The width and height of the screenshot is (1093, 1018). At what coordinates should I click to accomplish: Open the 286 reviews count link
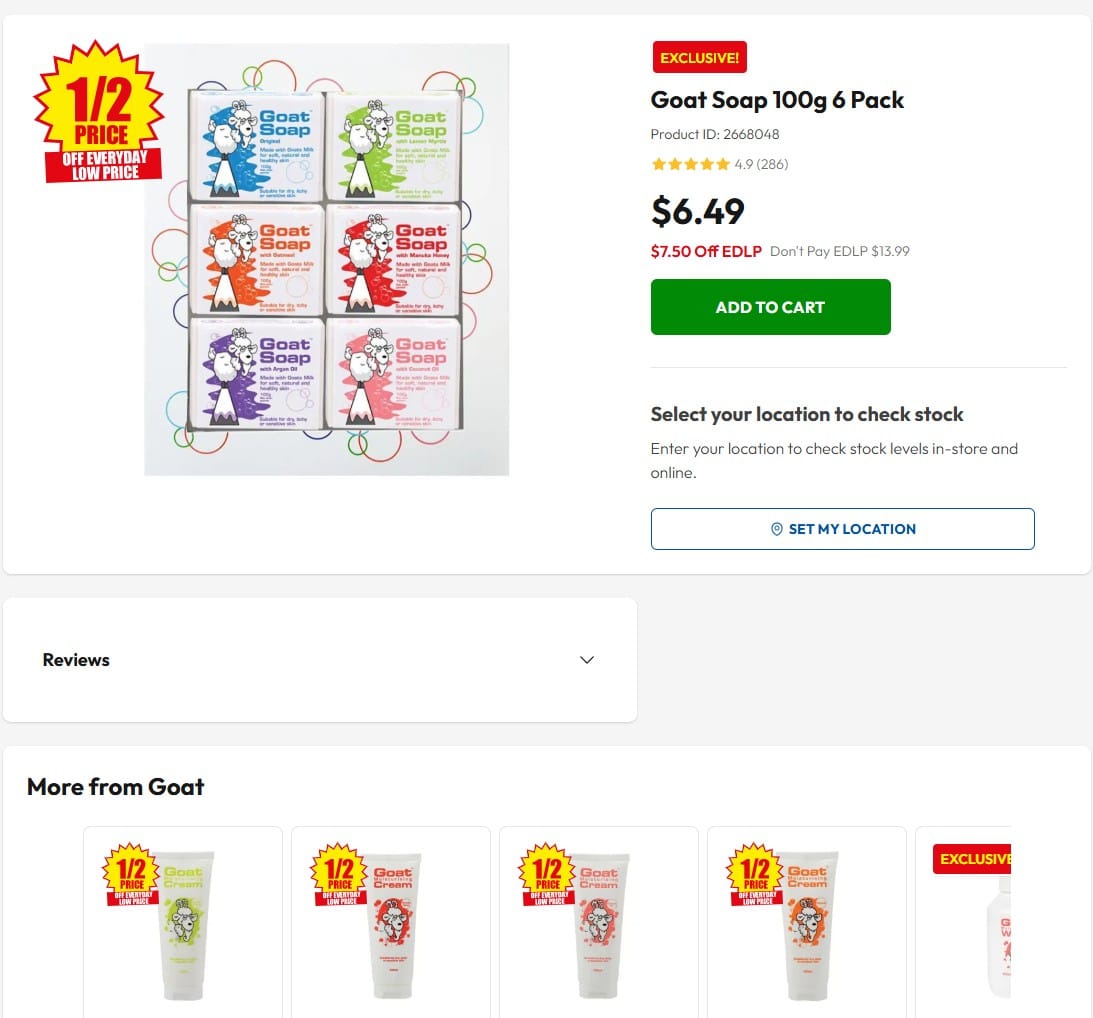772,164
